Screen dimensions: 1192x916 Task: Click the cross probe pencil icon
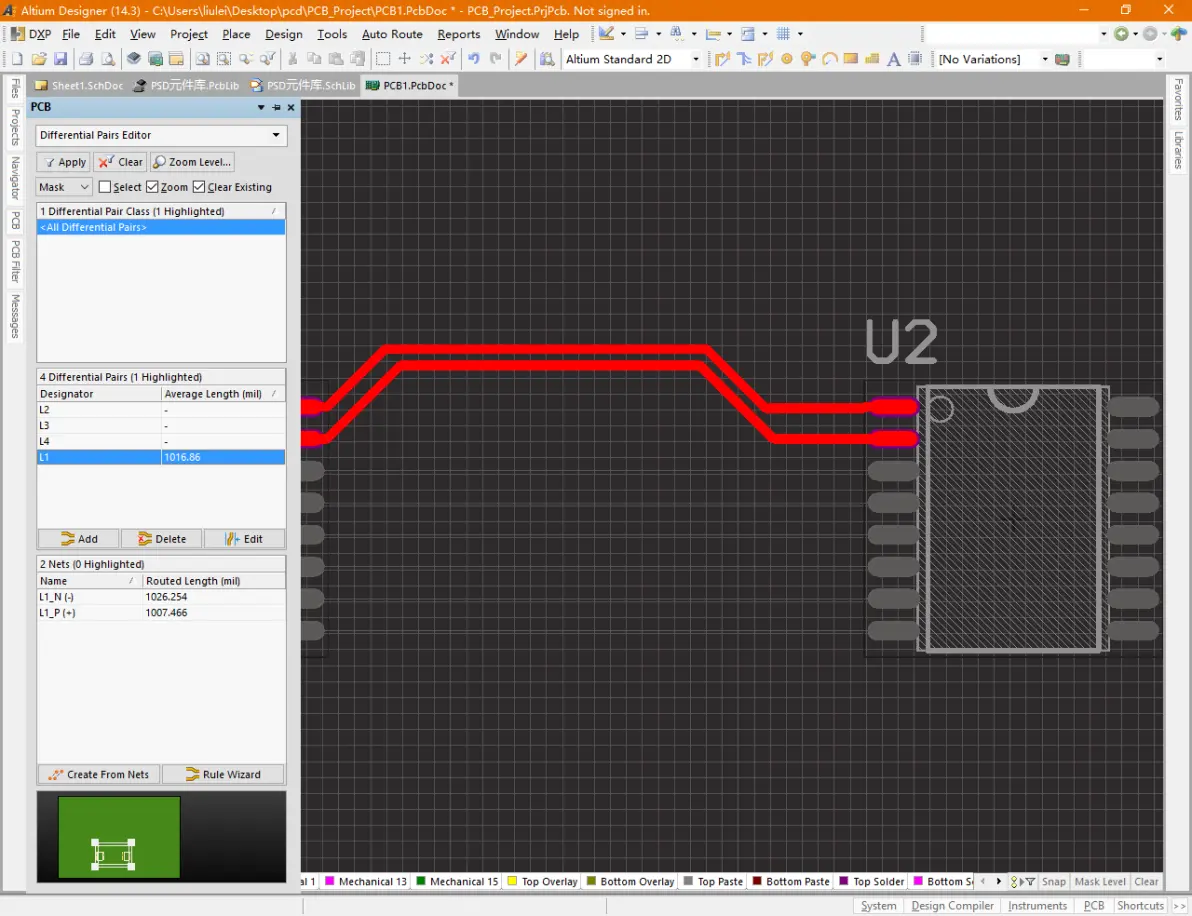click(521, 59)
